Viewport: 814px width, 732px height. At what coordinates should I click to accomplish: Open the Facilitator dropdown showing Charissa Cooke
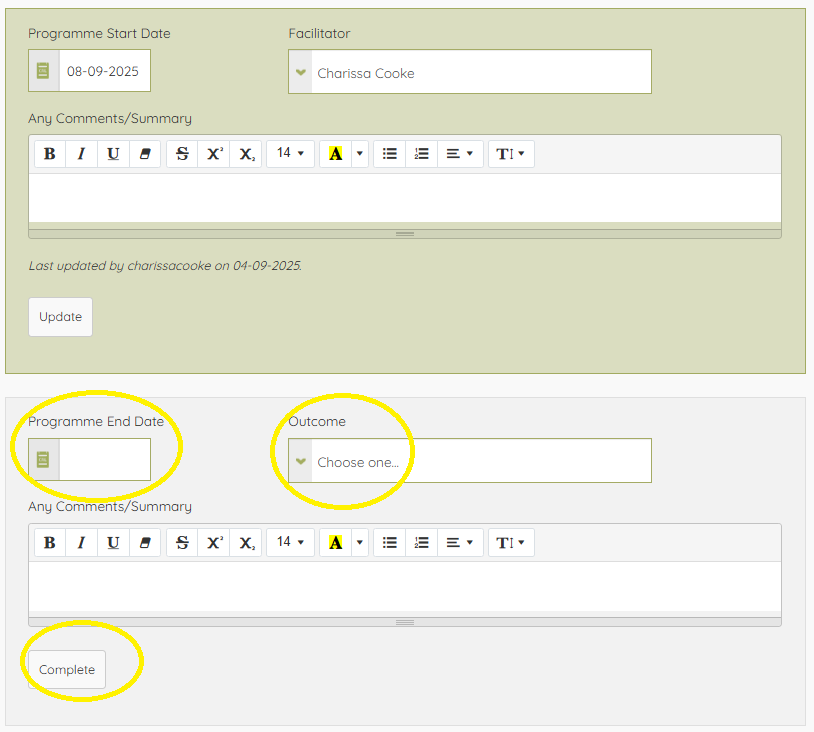point(470,73)
